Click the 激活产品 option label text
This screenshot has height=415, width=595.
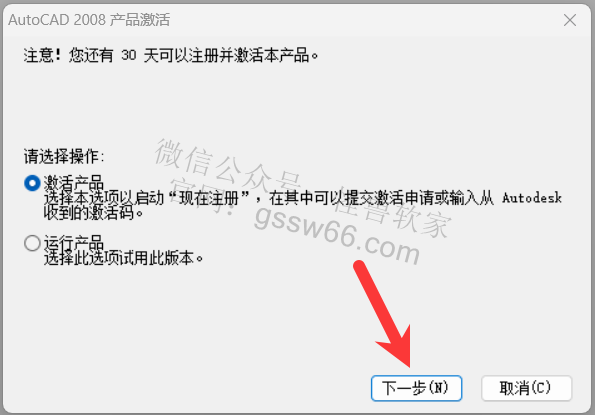coord(74,183)
